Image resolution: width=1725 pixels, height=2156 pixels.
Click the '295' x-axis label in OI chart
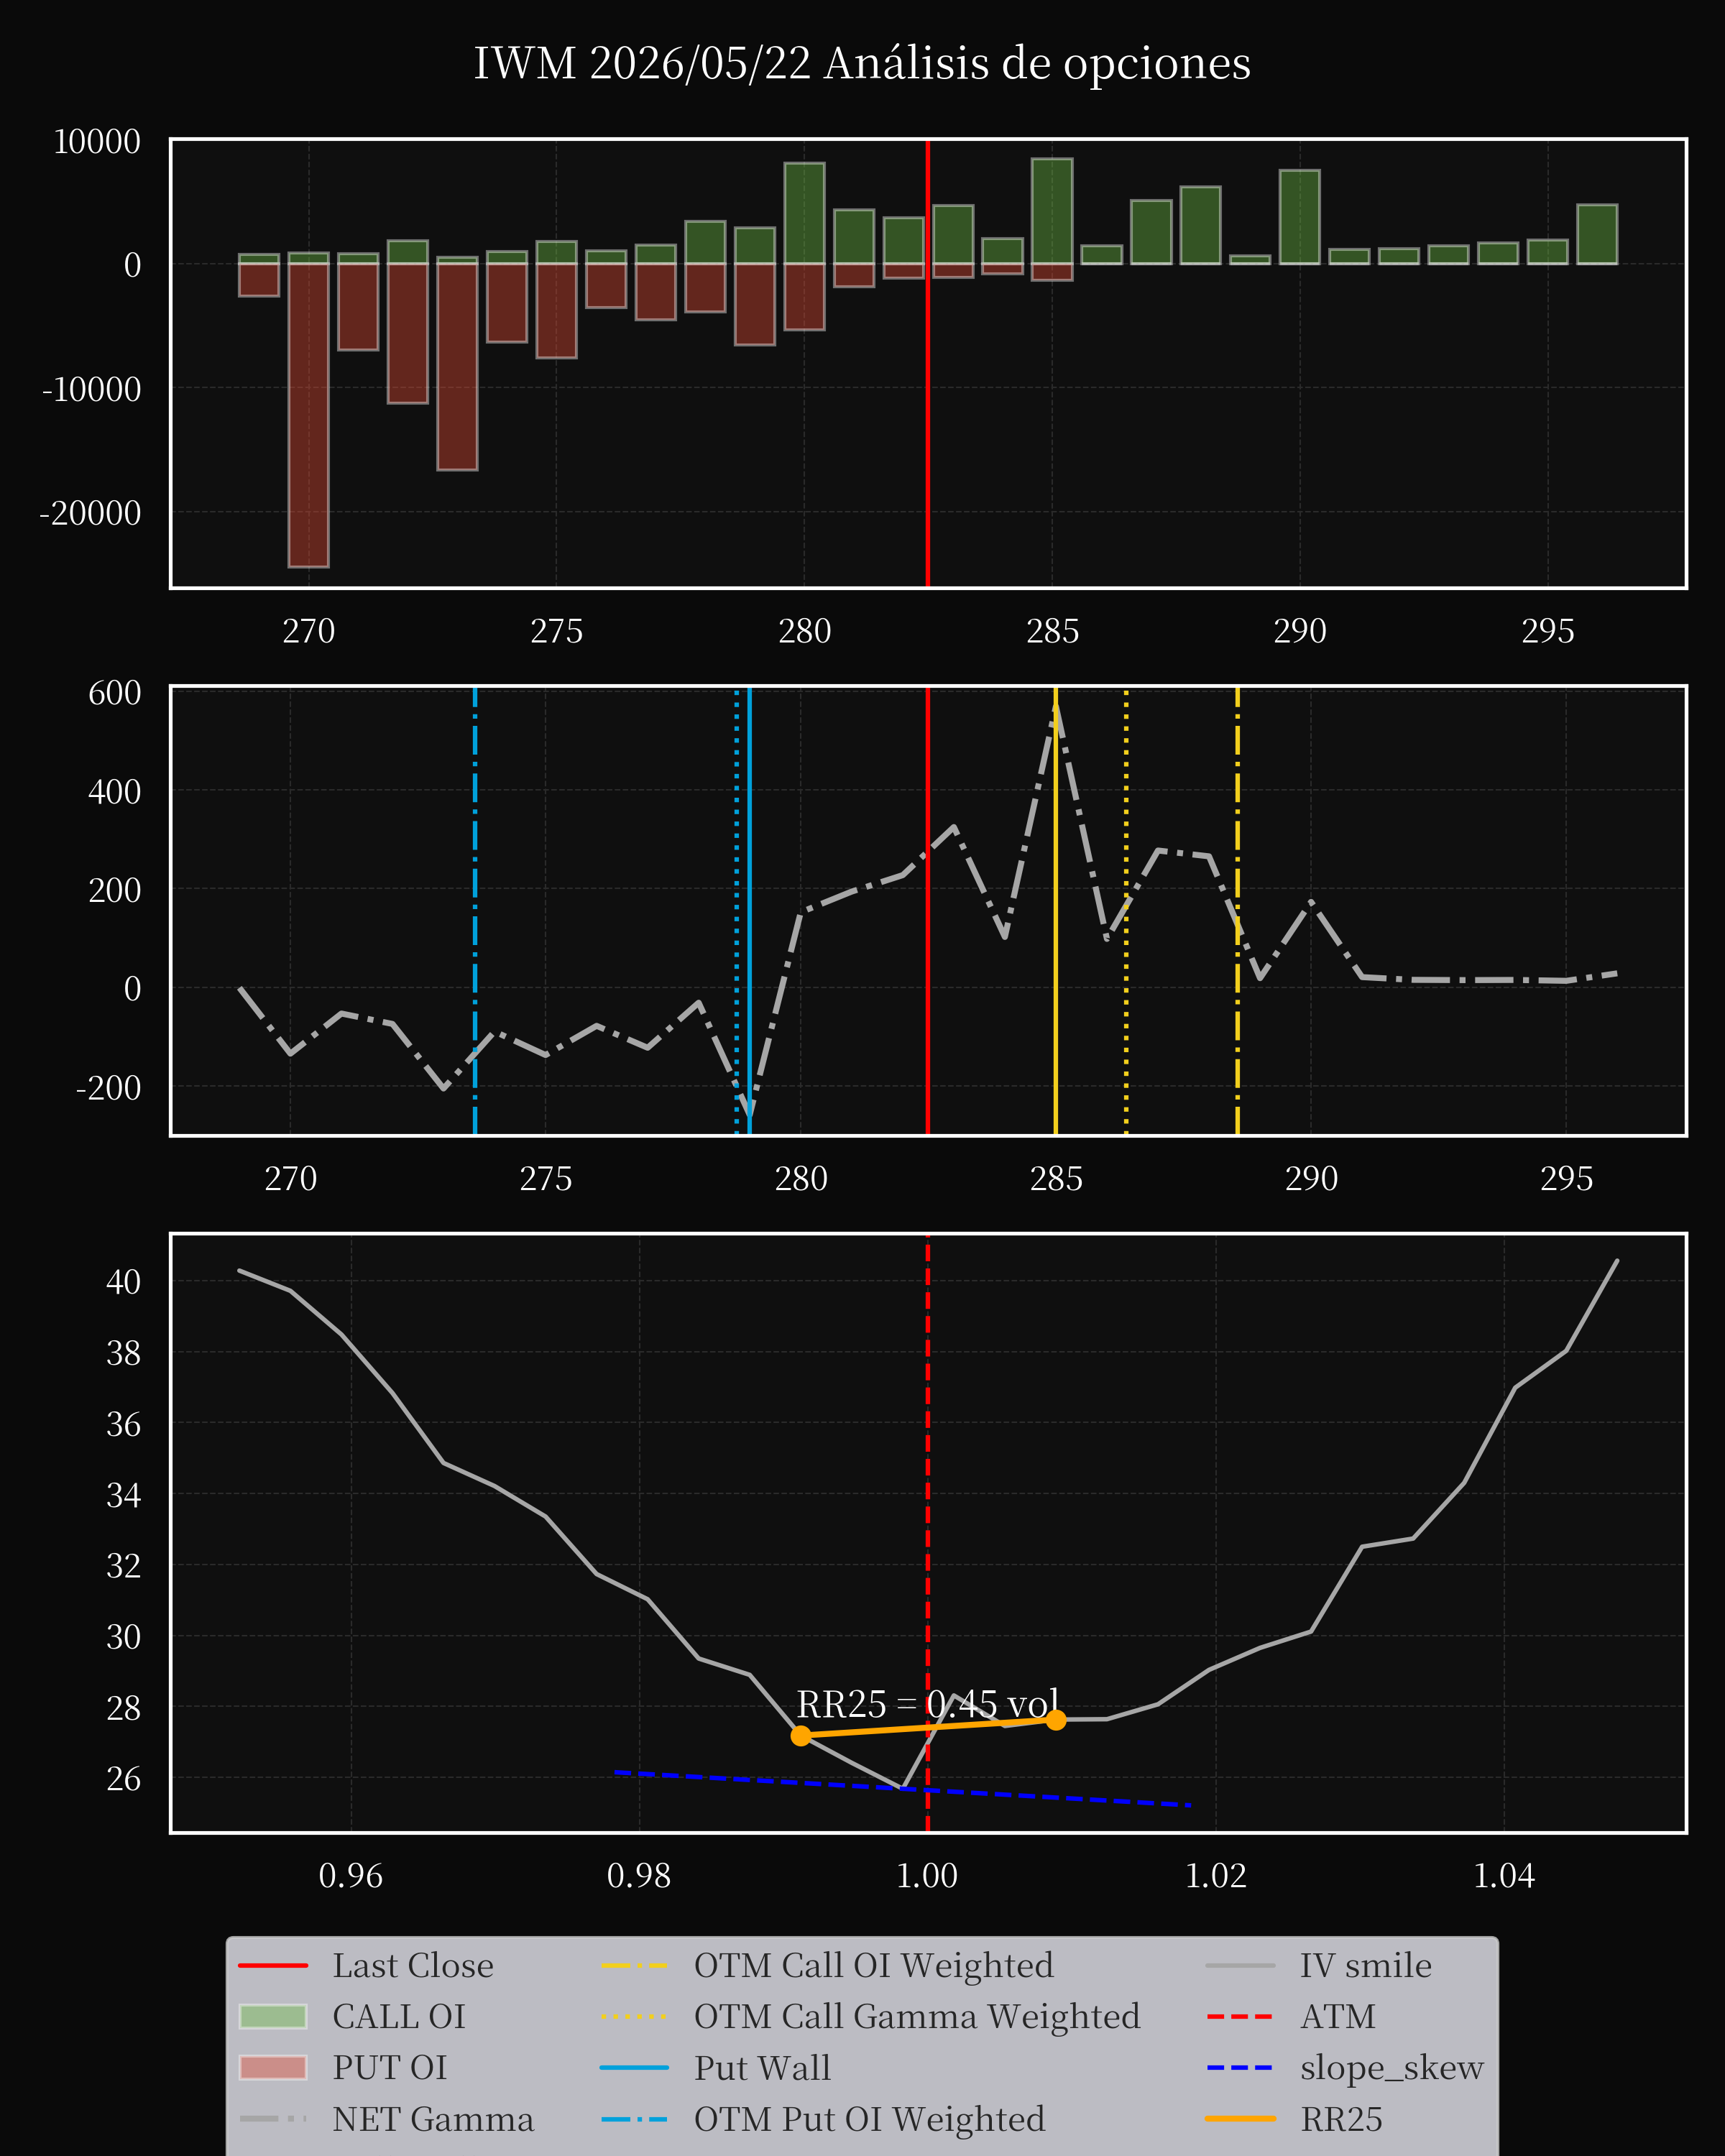point(1548,631)
